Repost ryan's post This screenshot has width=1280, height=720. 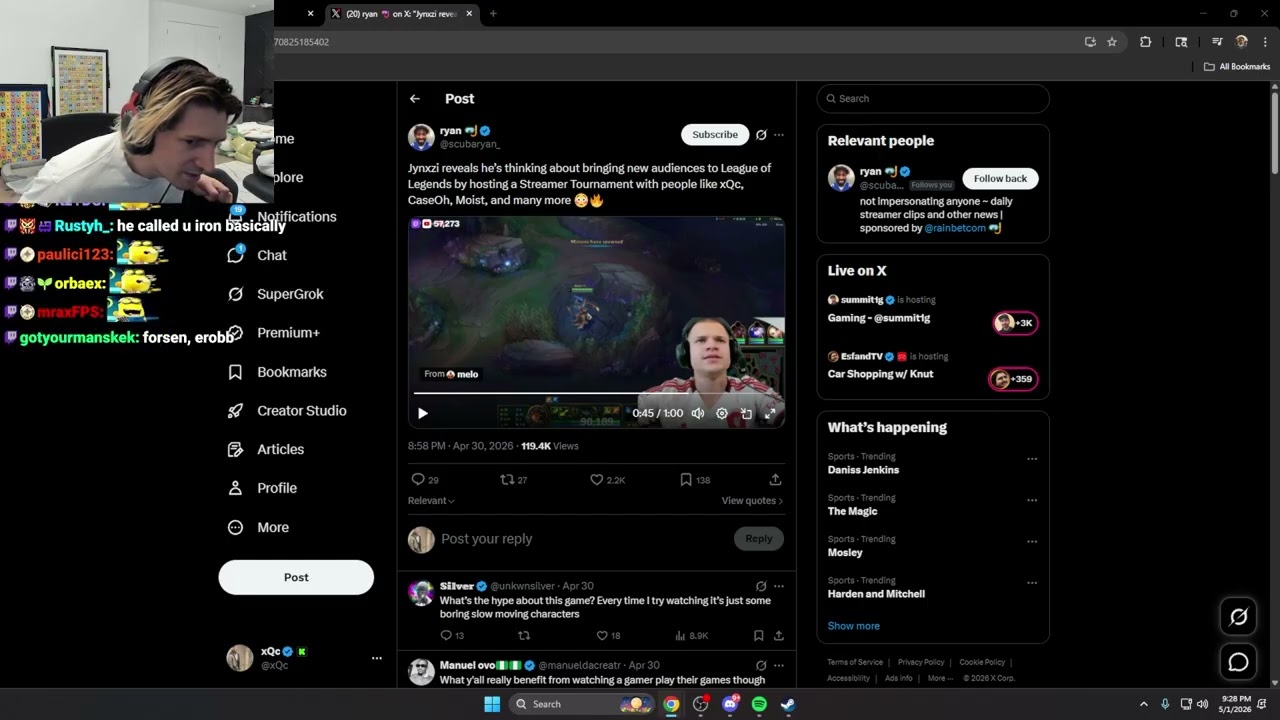pyautogui.click(x=506, y=480)
